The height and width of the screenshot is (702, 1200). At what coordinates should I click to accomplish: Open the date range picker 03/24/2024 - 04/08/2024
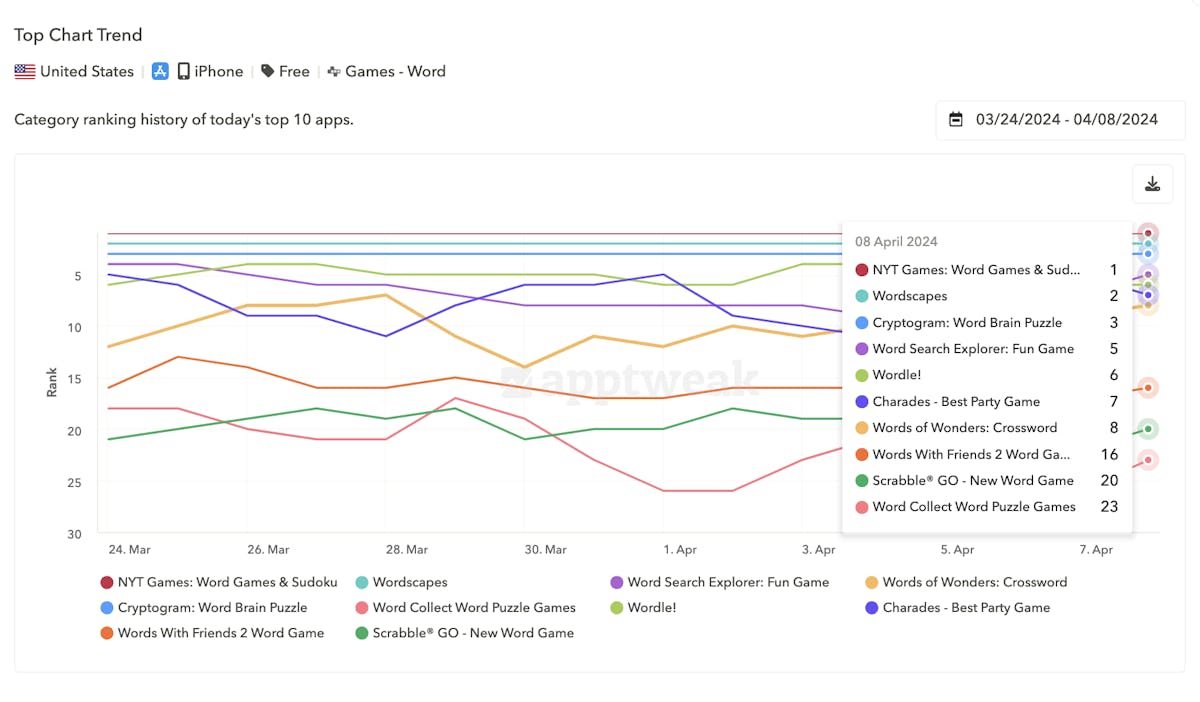(1060, 120)
